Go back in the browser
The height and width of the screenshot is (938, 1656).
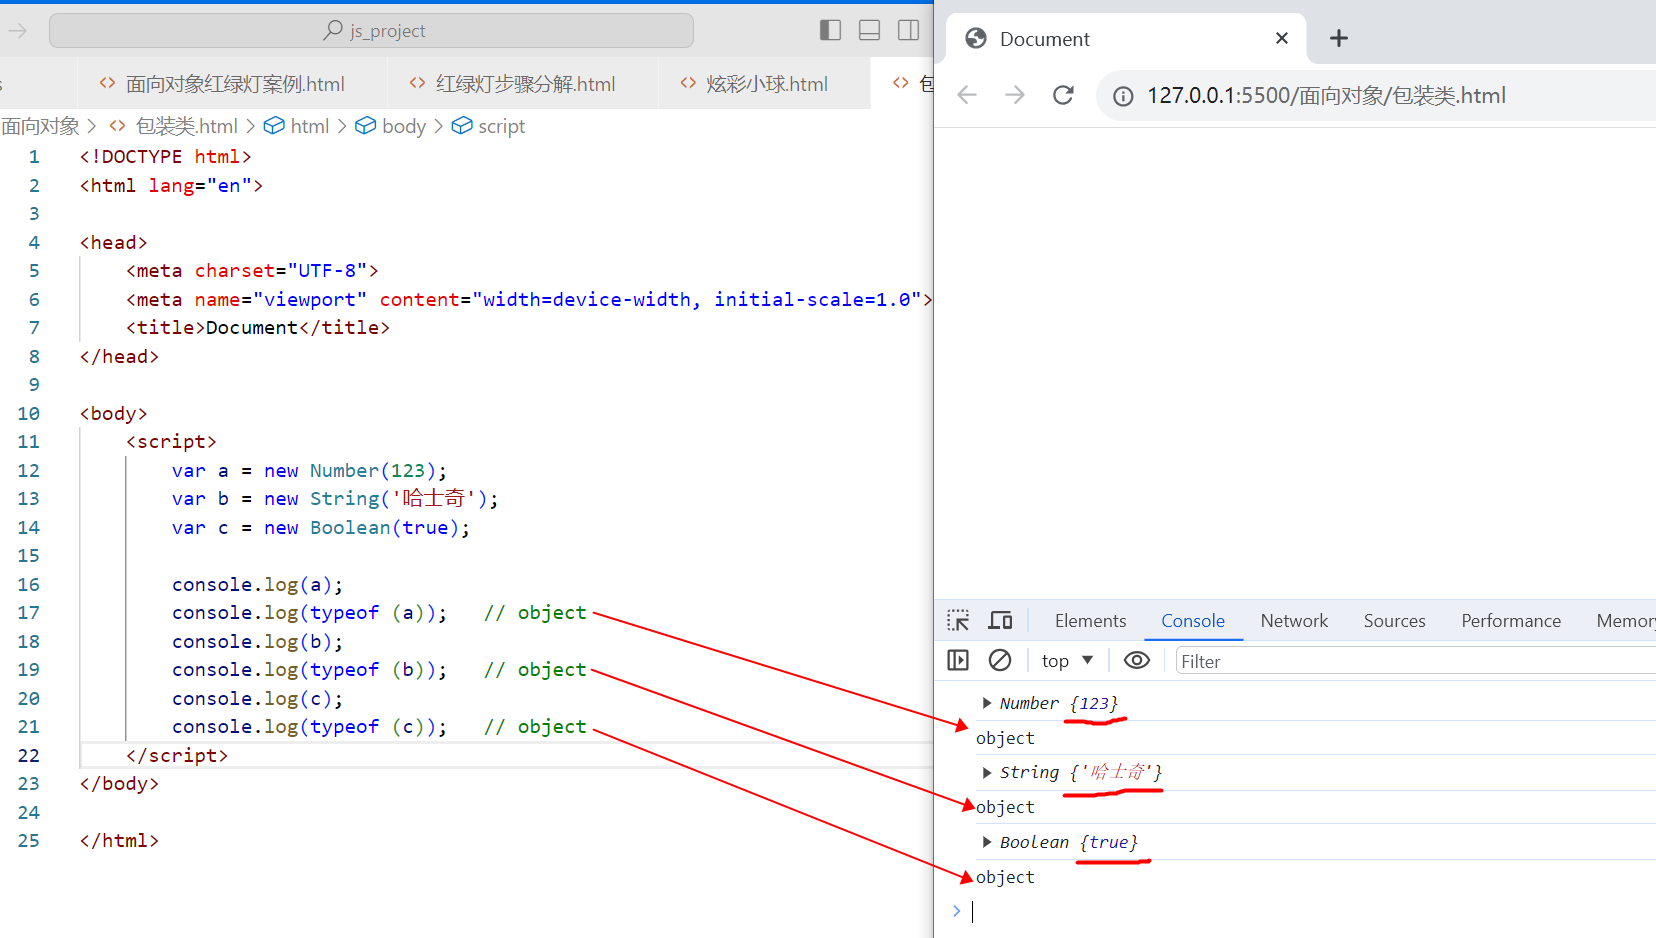pos(967,95)
